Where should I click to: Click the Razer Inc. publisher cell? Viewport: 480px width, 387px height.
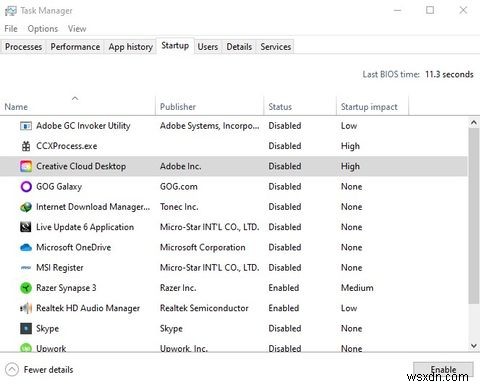pos(178,288)
